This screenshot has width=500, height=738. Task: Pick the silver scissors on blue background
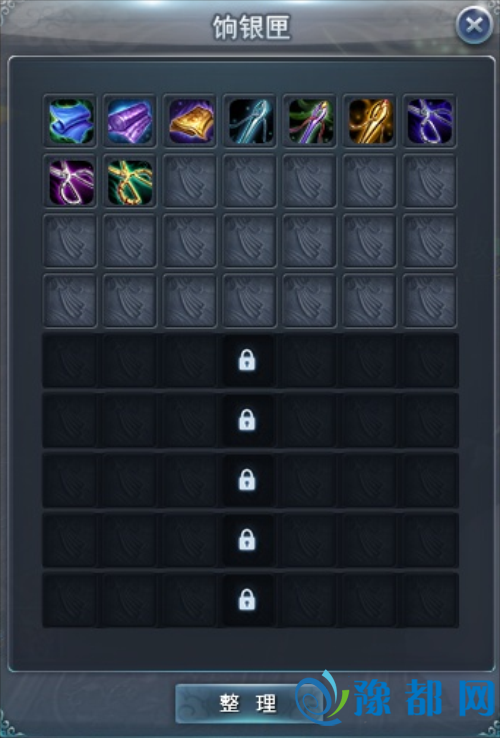pyautogui.click(x=430, y=121)
